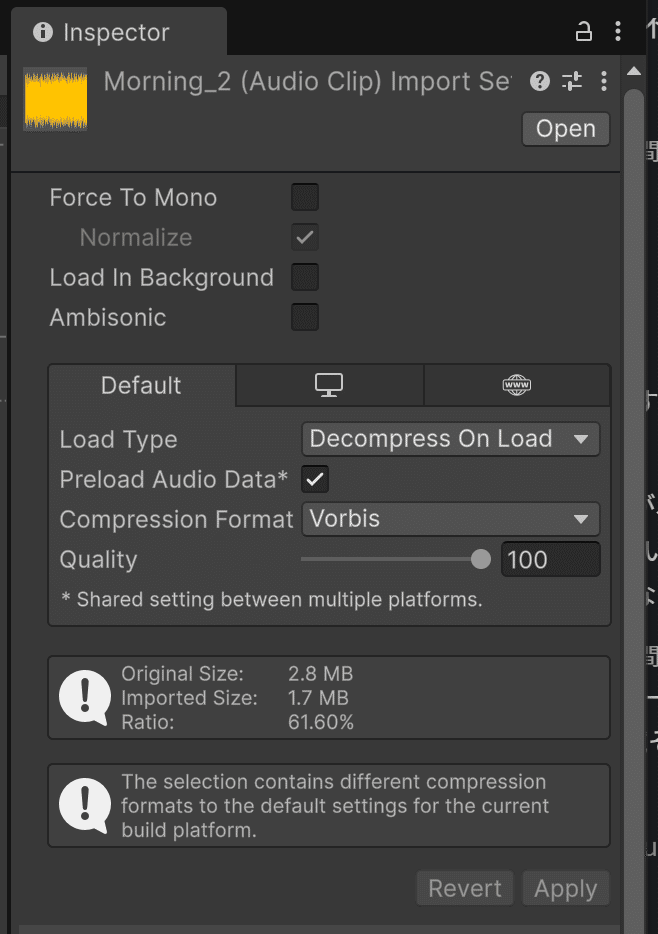Open the Inspector's more options kebab menu

point(604,81)
